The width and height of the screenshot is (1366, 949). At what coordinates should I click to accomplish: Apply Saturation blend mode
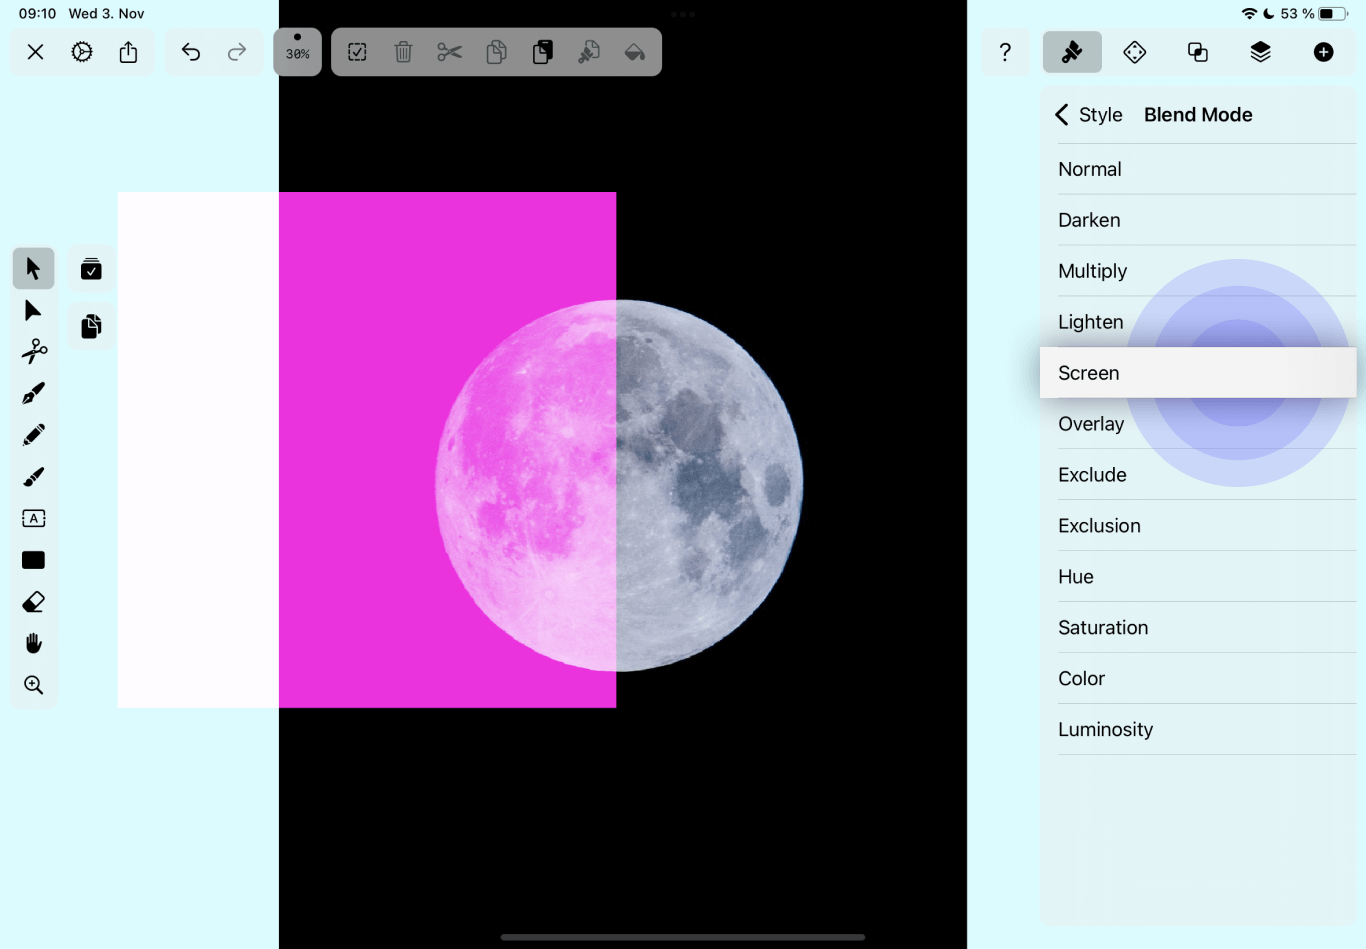[1198, 628]
